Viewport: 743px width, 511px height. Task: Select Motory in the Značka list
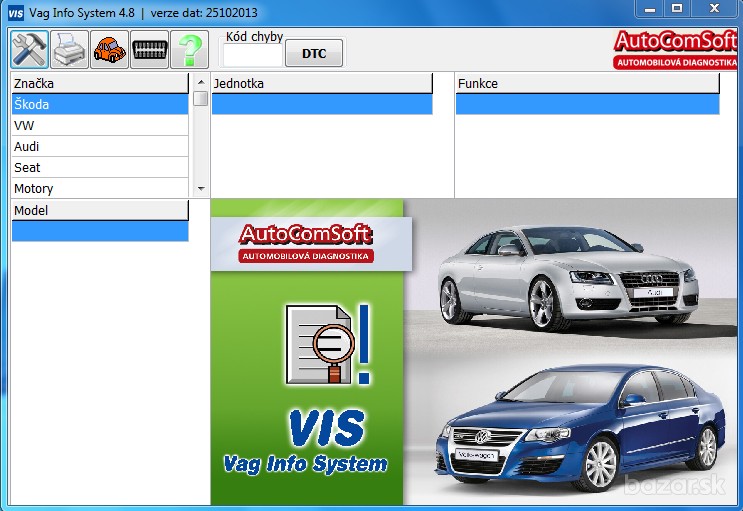tap(100, 188)
